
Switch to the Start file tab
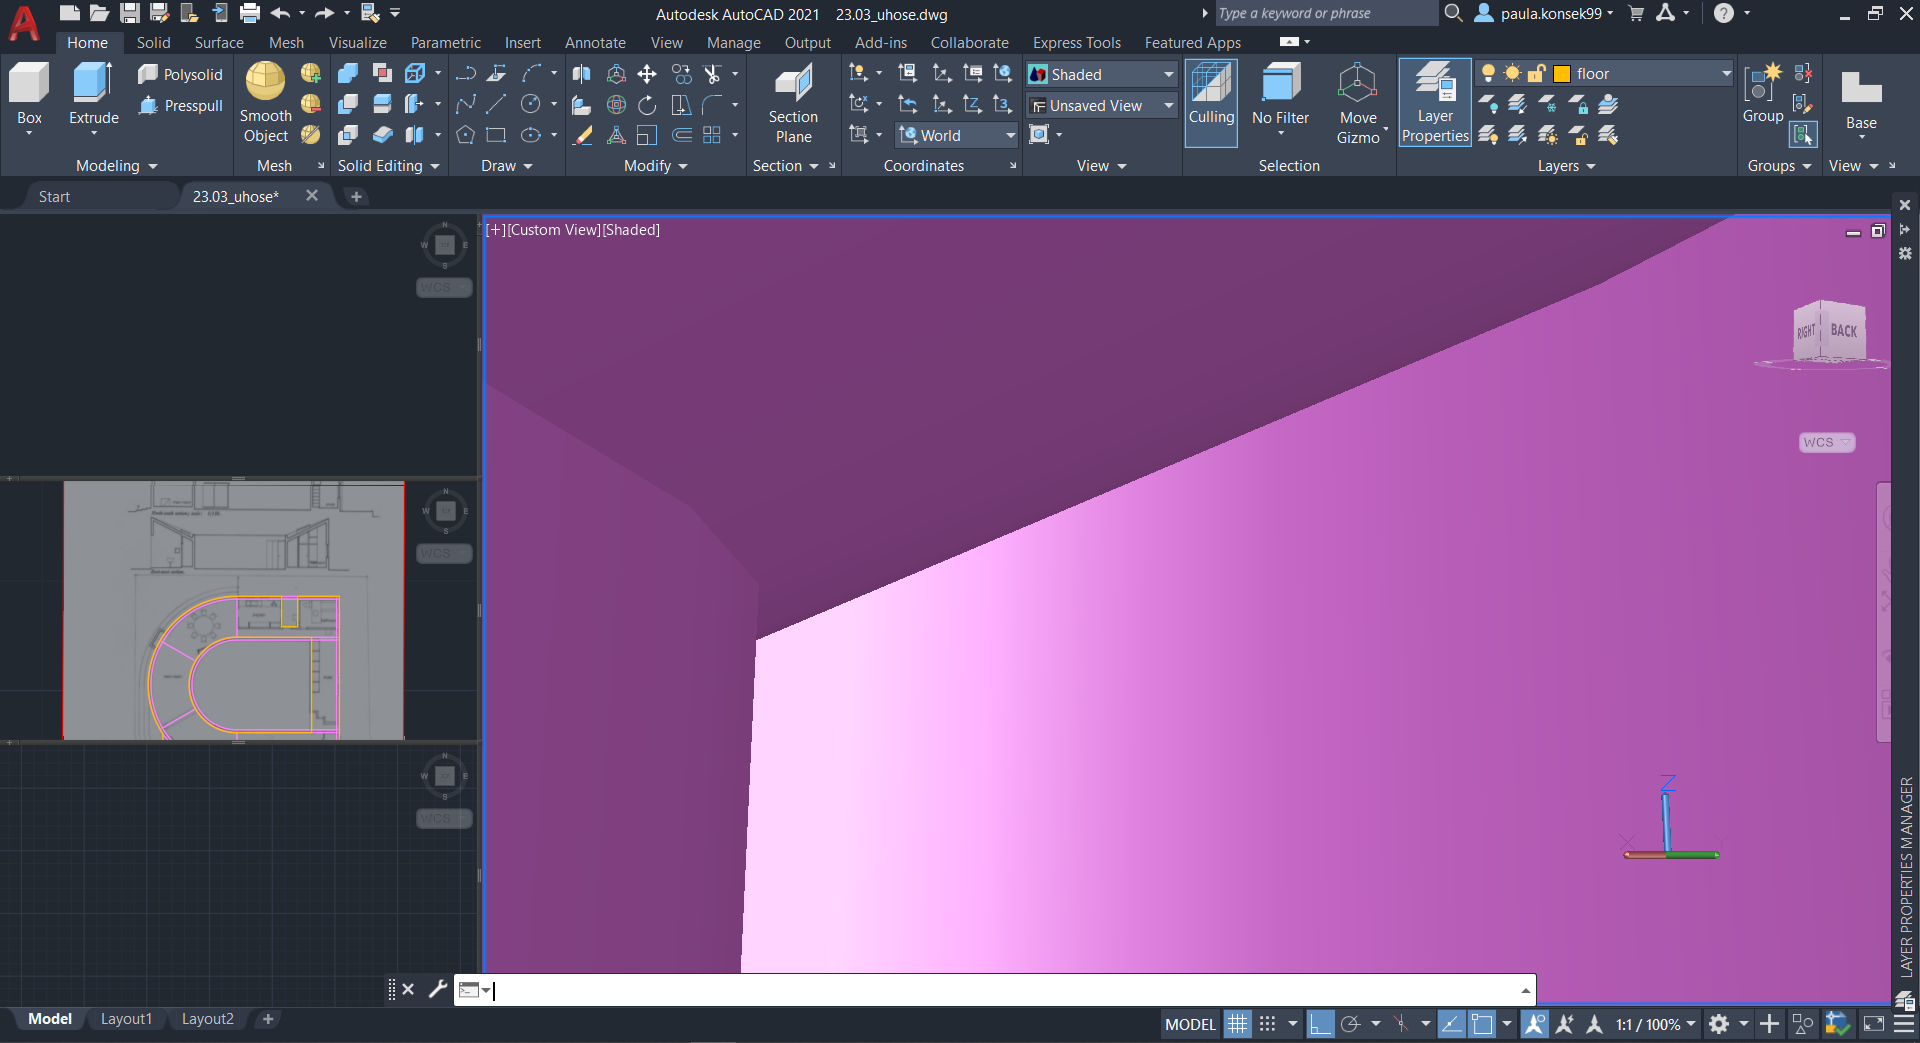[x=54, y=197]
